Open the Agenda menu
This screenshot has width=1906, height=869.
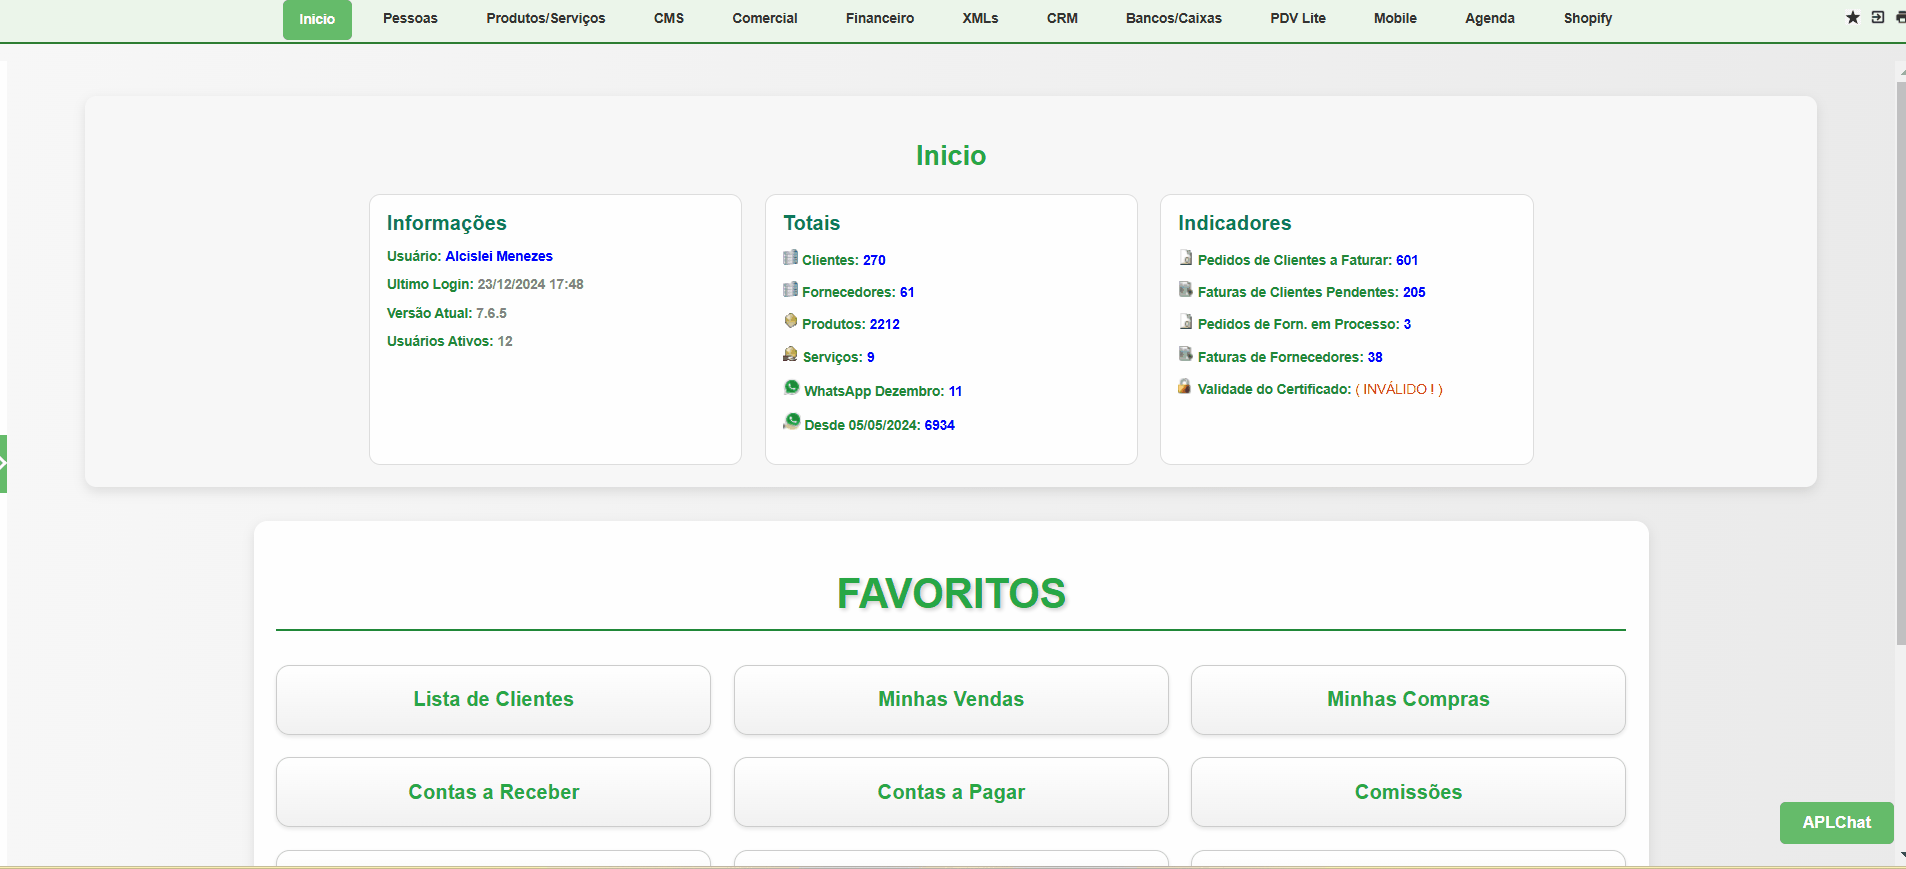(x=1490, y=18)
